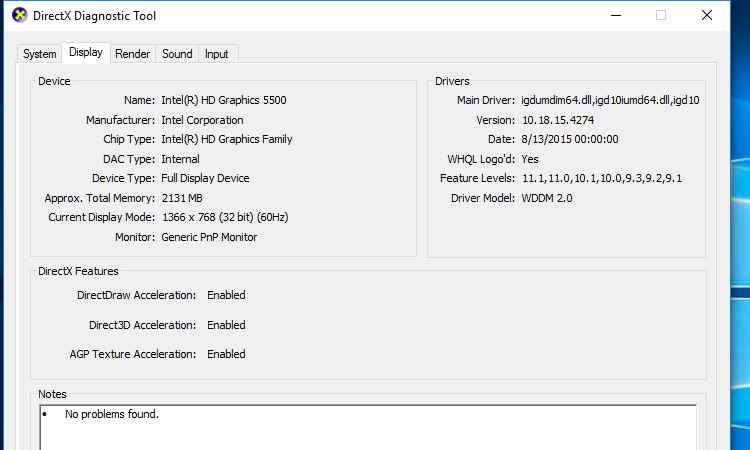The height and width of the screenshot is (450, 750).
Task: Click the 'Chip Type:' label
Action: click(x=129, y=139)
